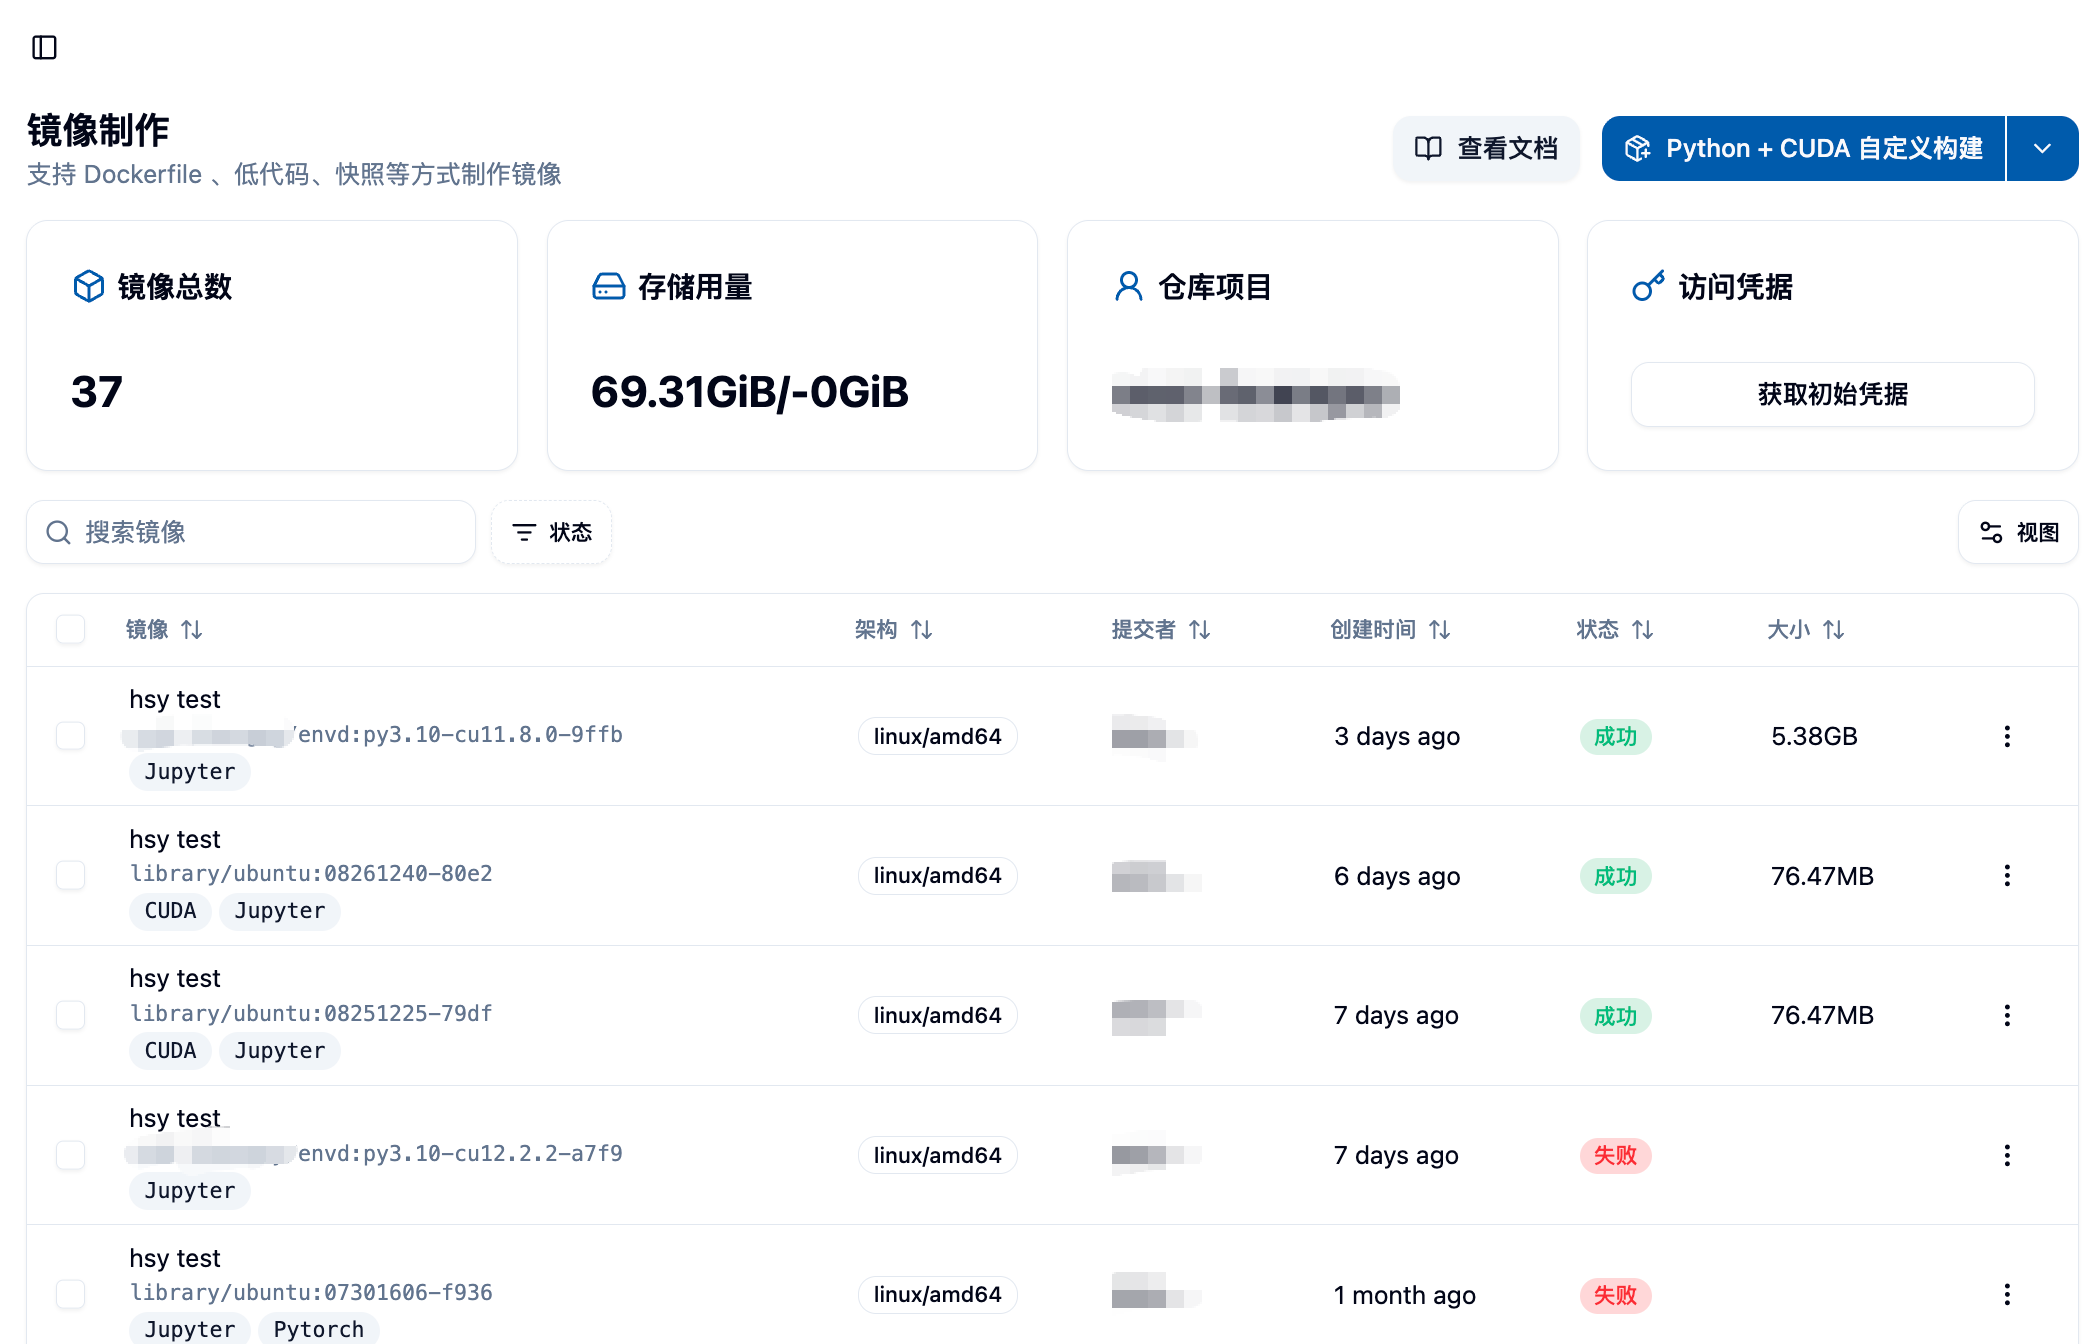This screenshot has height=1344, width=2100.
Task: Open more options for ubuntu:08261240-80e2 row
Action: pos(2006,876)
